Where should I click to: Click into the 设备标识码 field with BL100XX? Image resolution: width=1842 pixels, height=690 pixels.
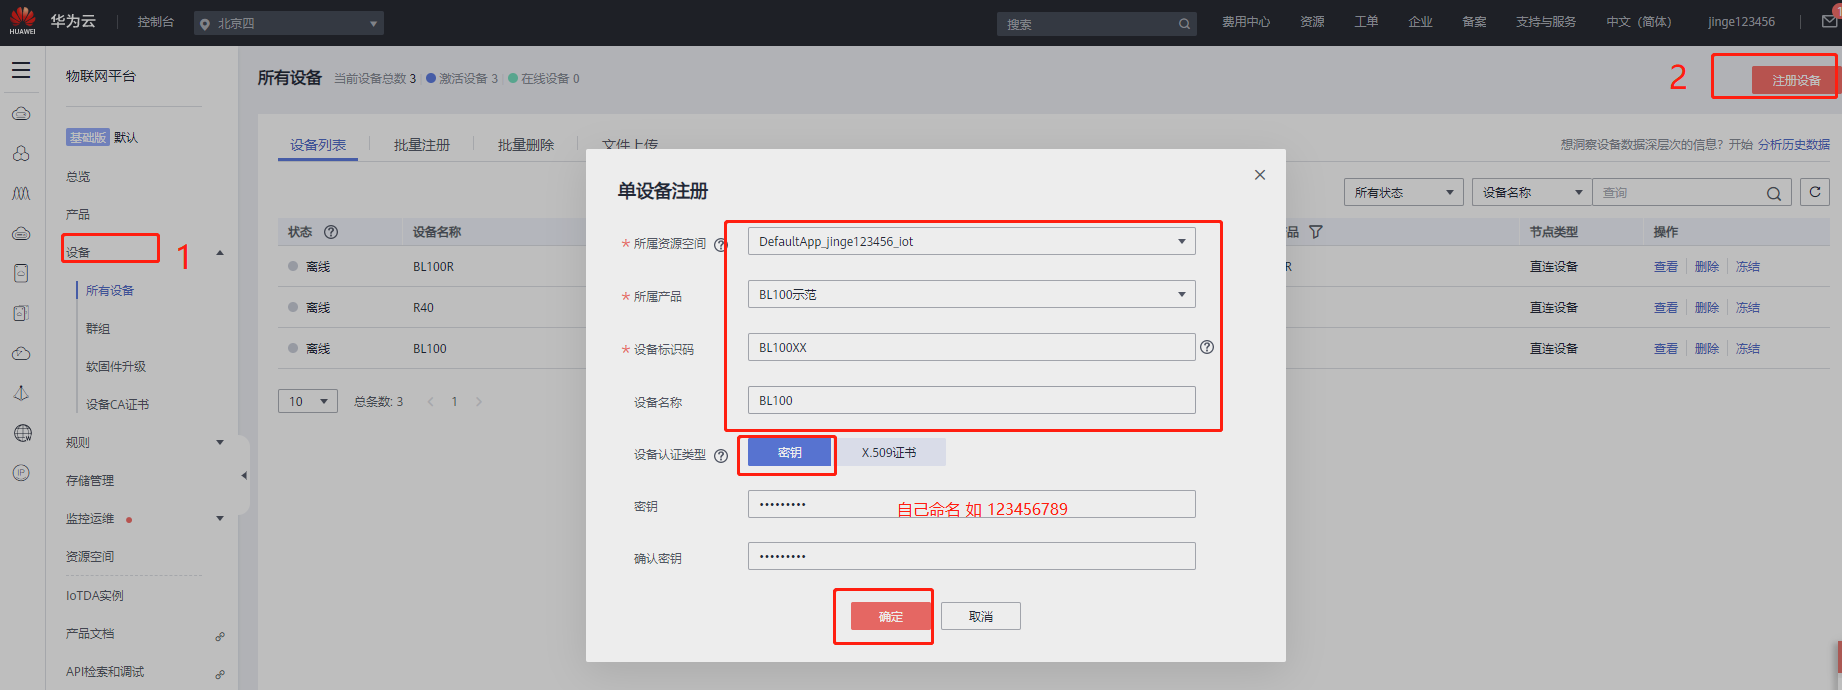971,347
